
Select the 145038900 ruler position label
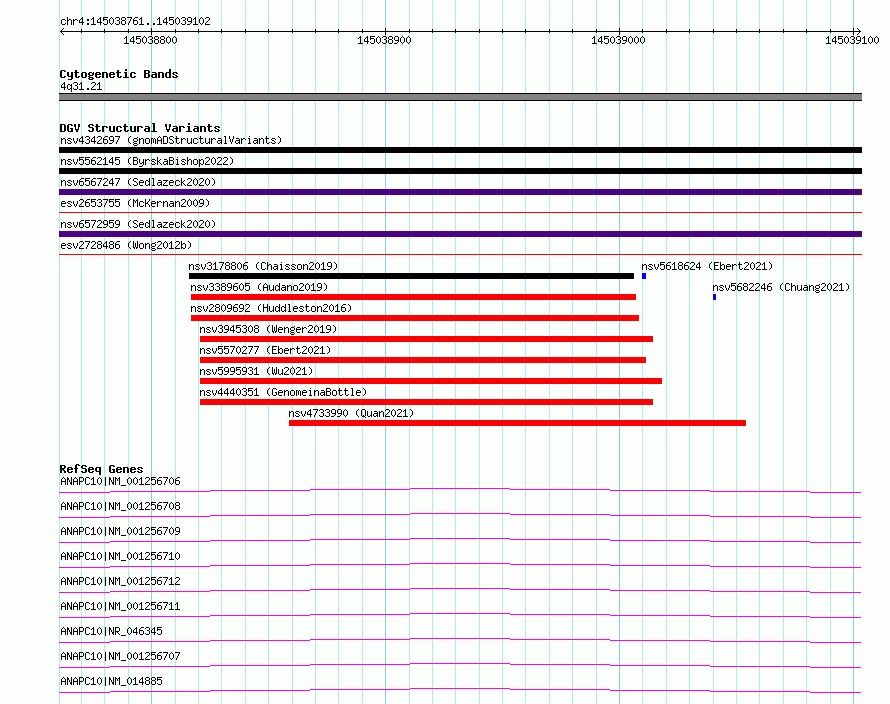(x=384, y=40)
